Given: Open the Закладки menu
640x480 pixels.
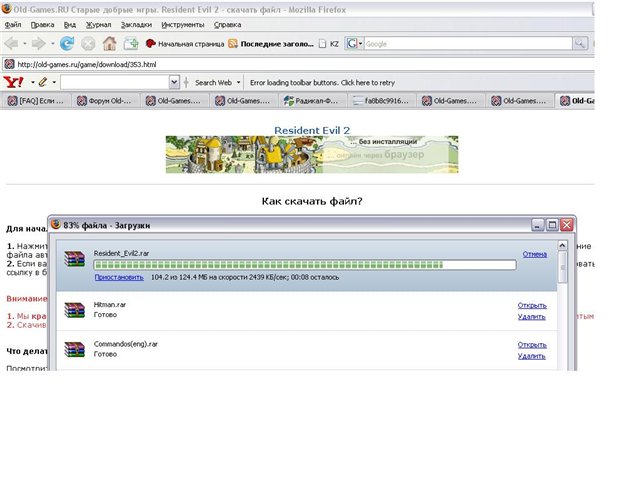Looking at the screenshot, I should pos(136,24).
